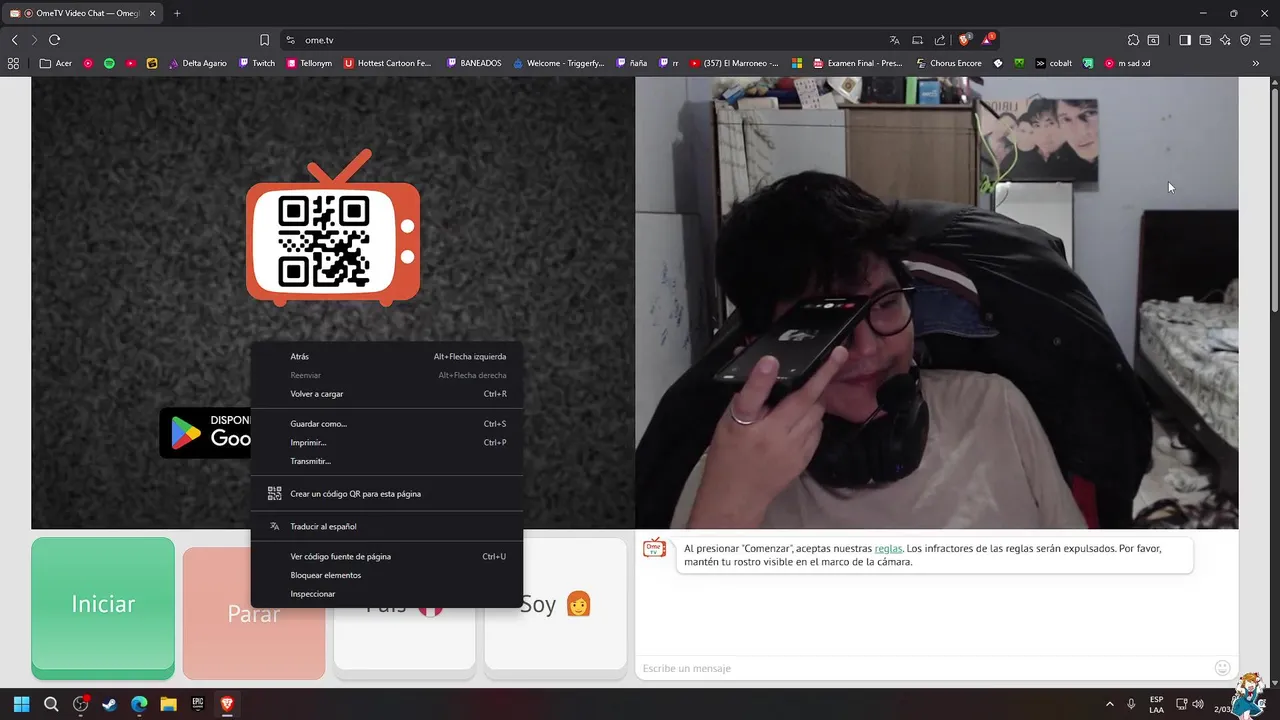
Task: Choose Crear un código QR para esta página
Action: click(387, 494)
